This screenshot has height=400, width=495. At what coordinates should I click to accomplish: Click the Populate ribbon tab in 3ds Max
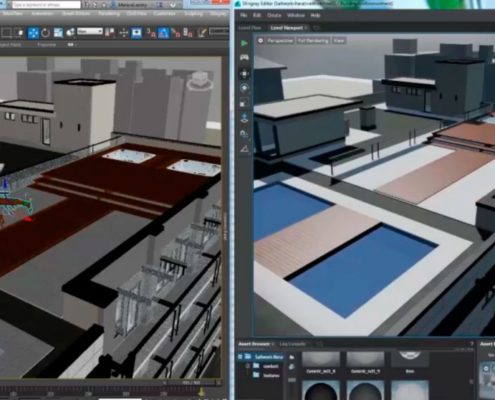(46, 44)
